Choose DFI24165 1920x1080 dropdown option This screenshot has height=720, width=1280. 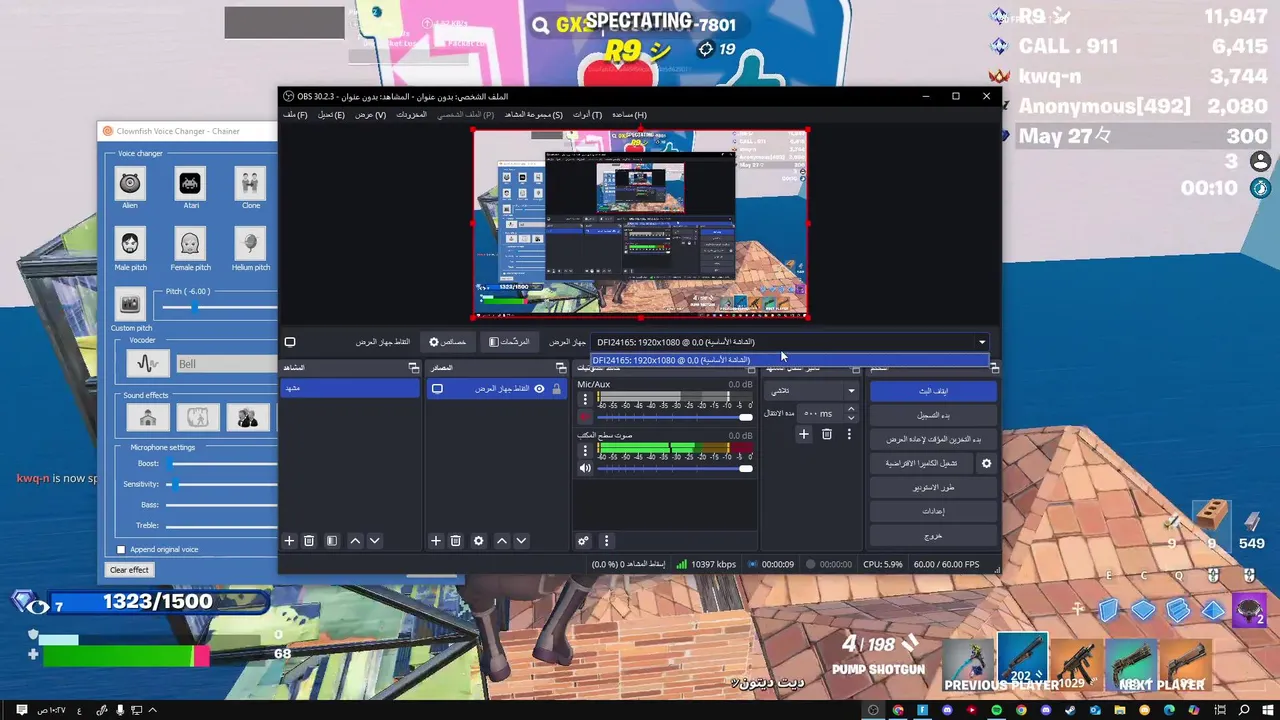tap(790, 360)
